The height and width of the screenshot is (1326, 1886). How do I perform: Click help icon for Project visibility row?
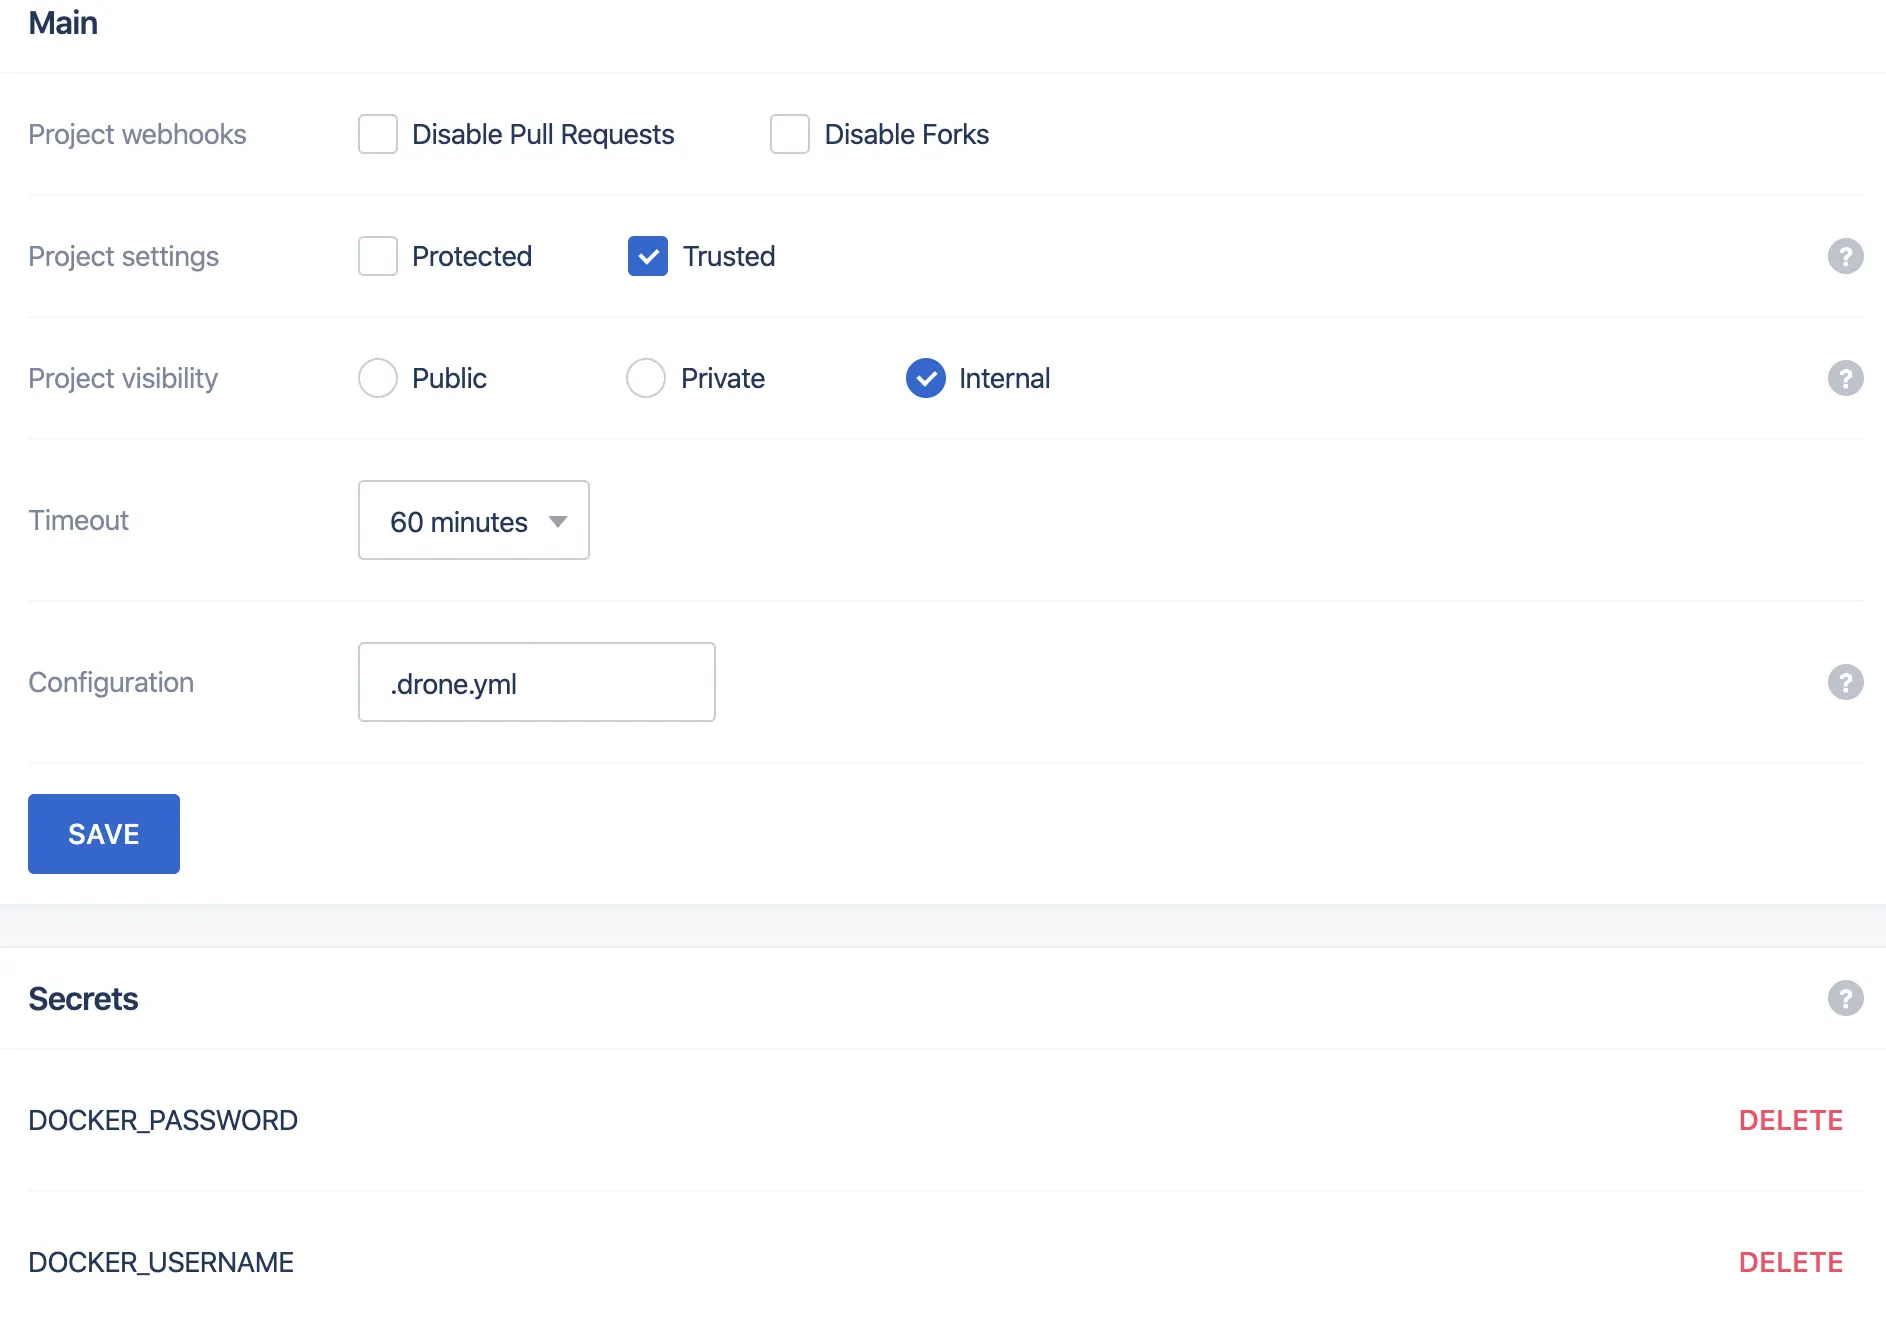coord(1845,378)
